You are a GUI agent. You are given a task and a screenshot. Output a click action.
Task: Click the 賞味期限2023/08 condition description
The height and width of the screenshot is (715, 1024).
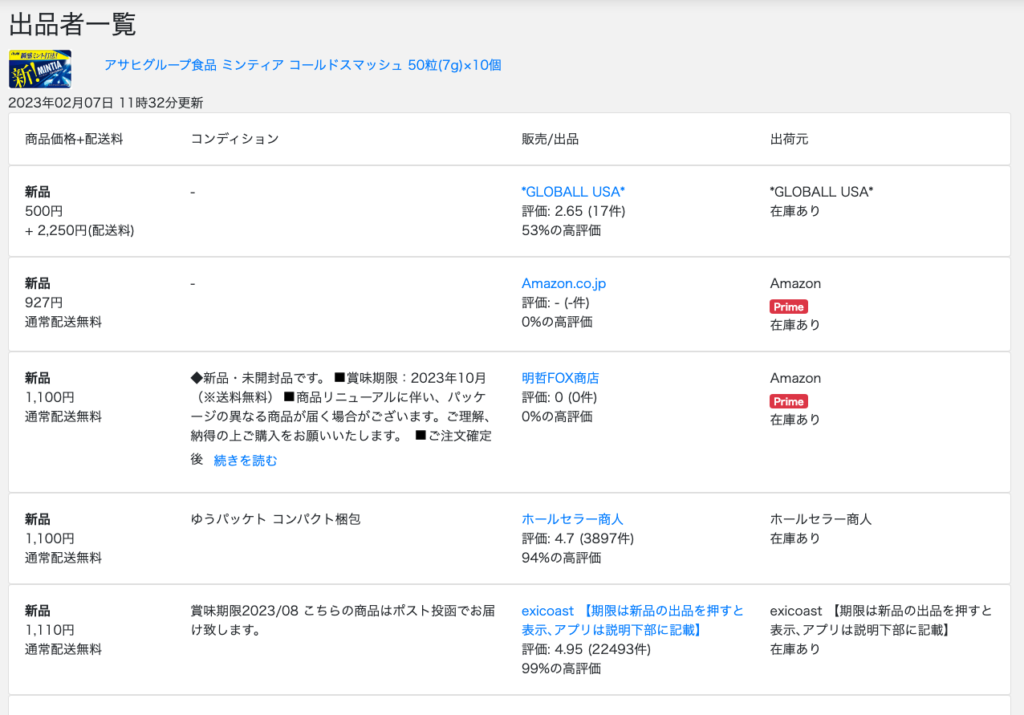(x=343, y=620)
